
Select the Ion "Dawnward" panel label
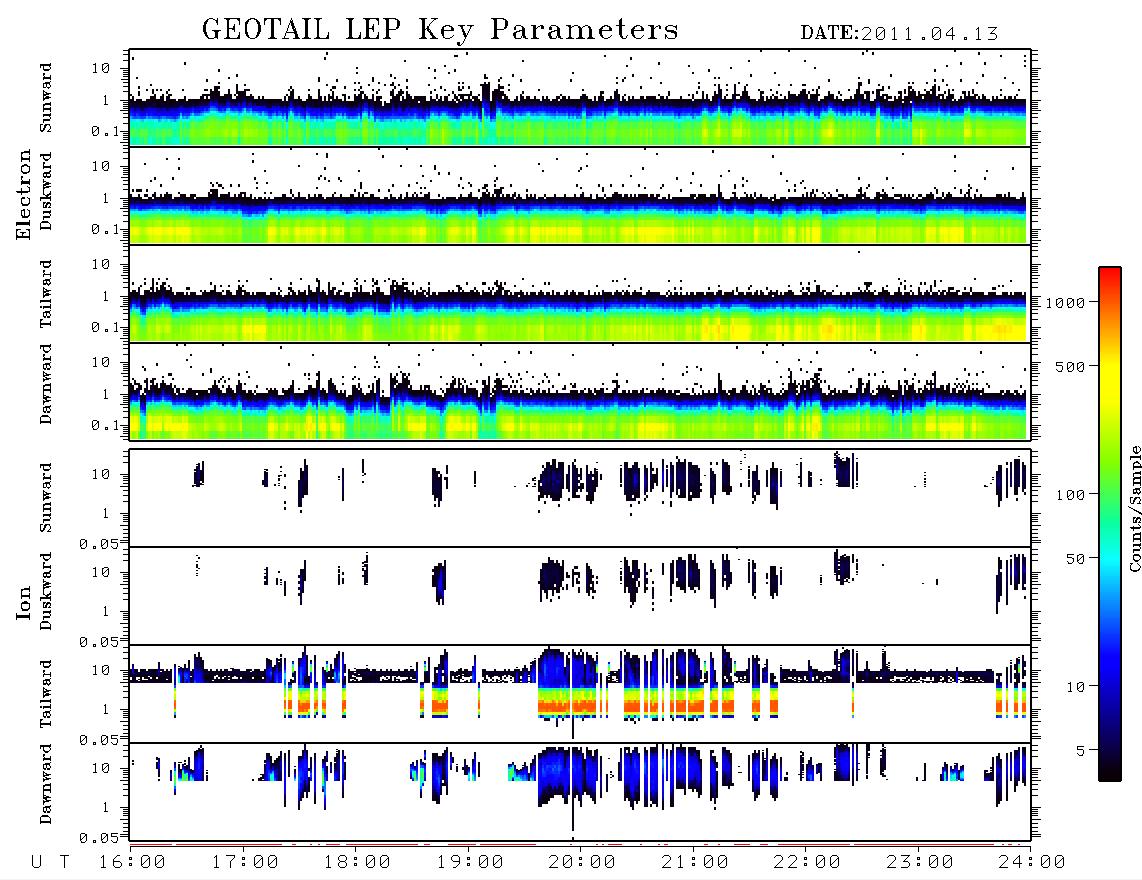pyautogui.click(x=46, y=784)
